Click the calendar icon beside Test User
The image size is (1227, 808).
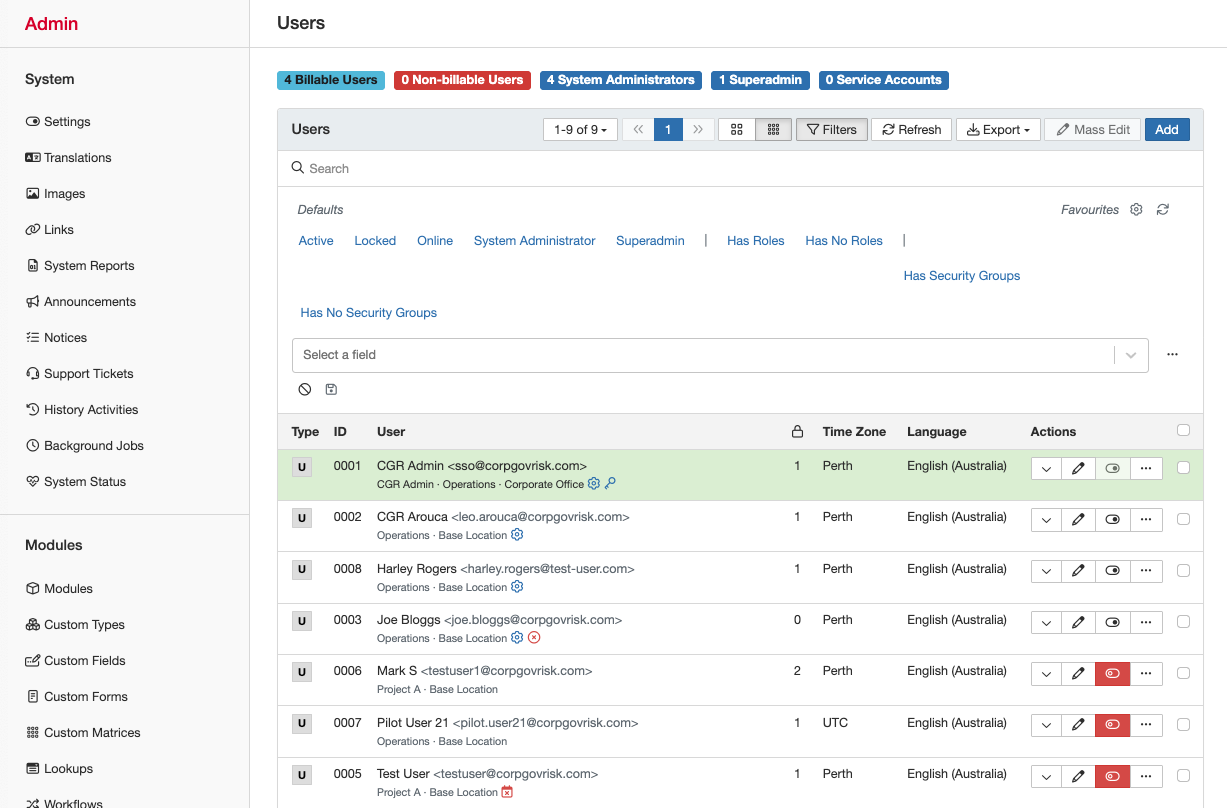point(507,792)
